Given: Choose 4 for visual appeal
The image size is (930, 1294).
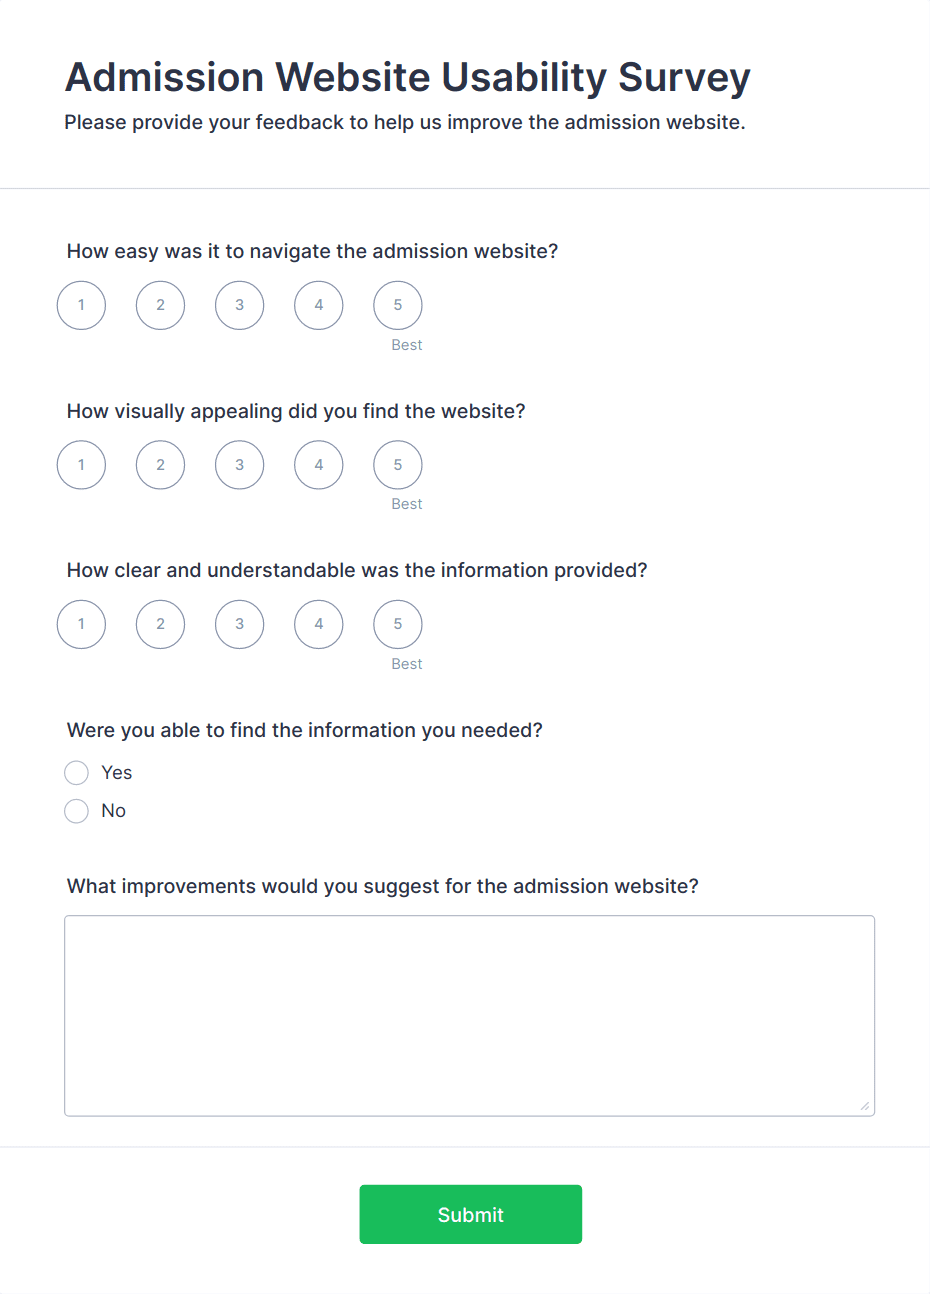Looking at the screenshot, I should (318, 465).
